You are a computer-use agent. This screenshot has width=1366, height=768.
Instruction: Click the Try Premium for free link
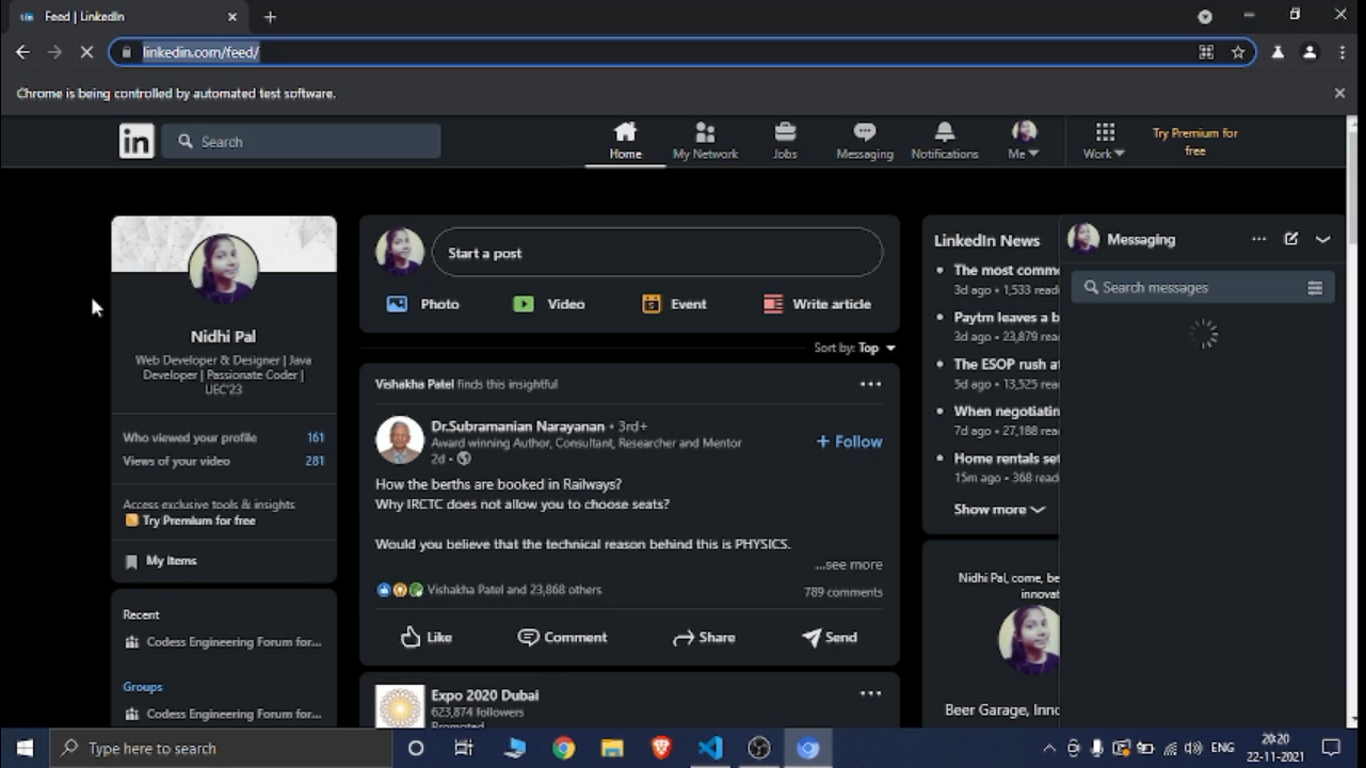(1194, 141)
